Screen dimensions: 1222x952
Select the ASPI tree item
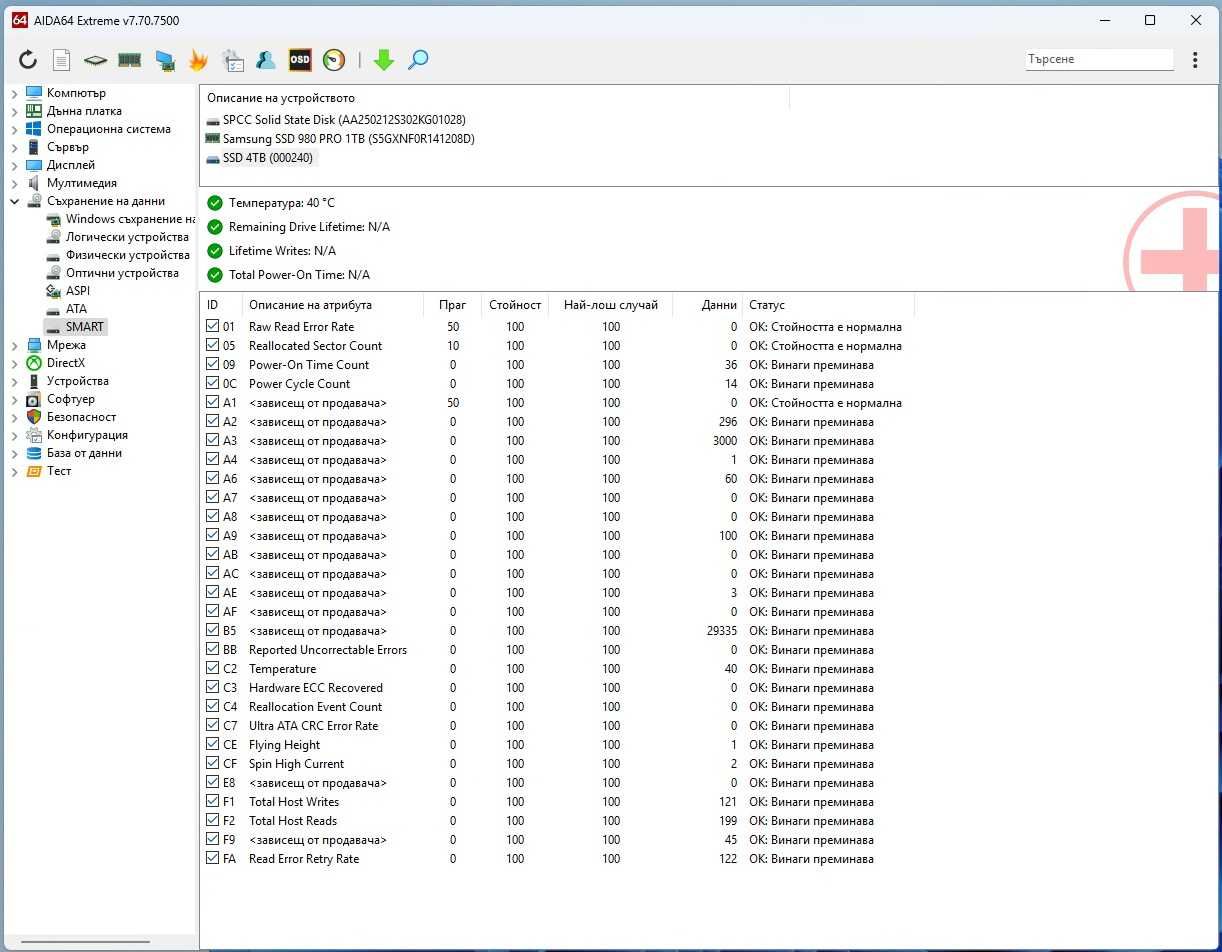tap(78, 291)
